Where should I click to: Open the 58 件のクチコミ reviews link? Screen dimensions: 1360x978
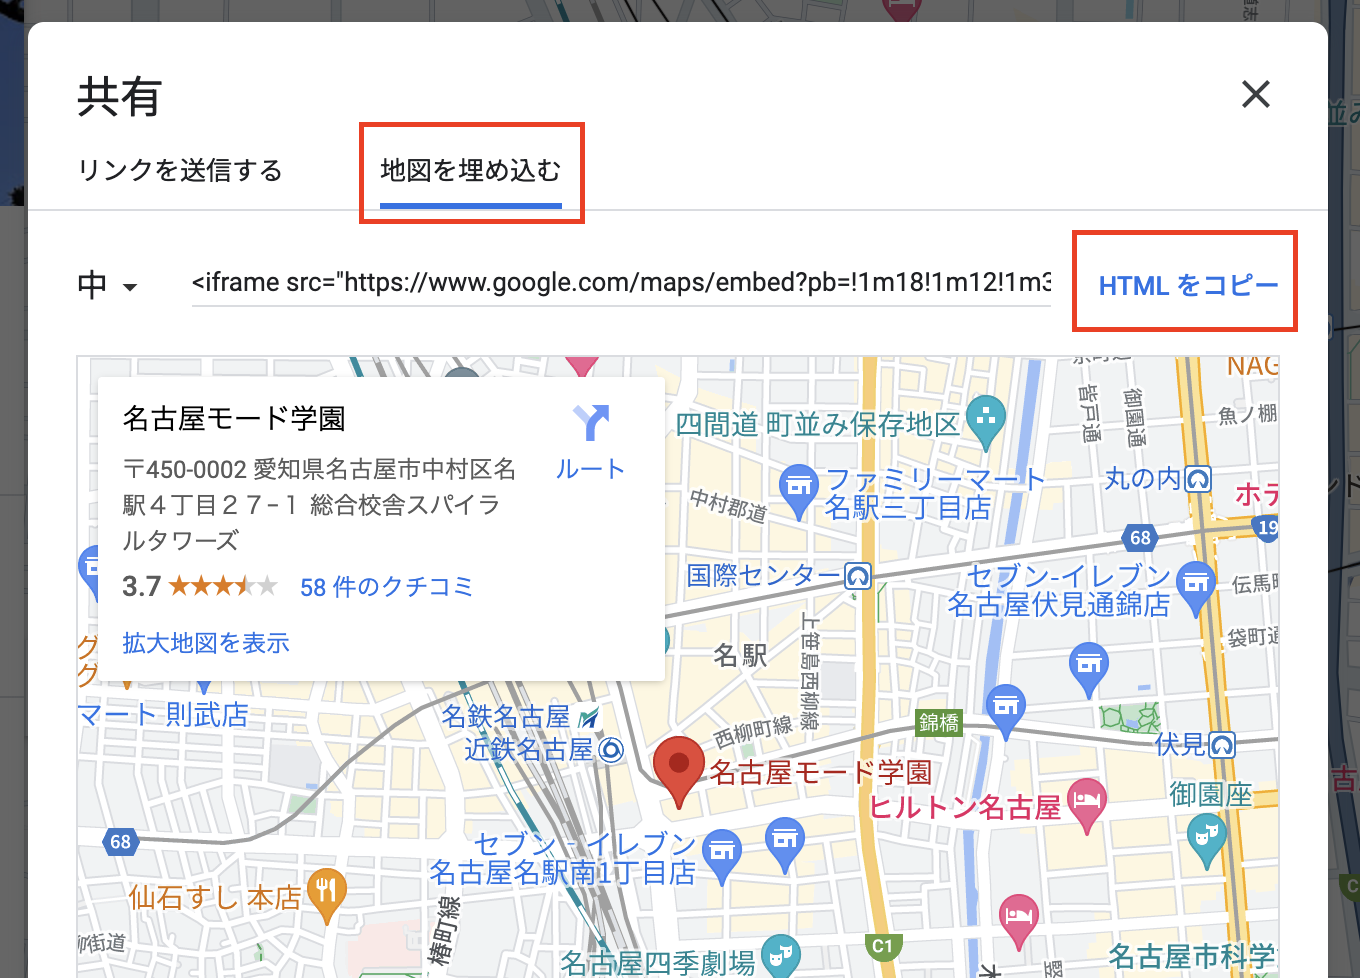coord(386,587)
